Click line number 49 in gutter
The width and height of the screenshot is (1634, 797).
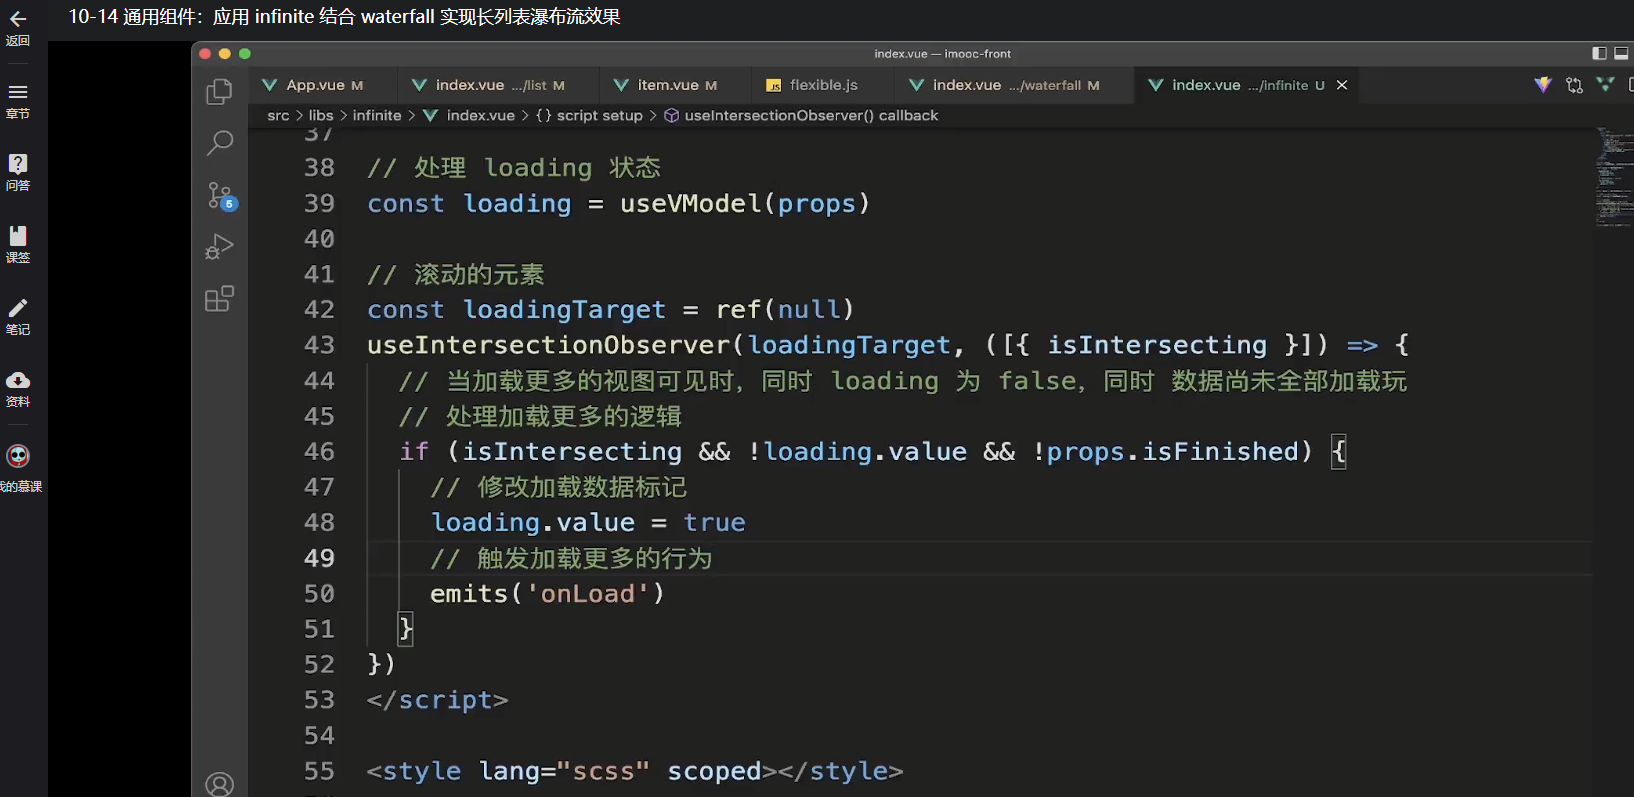[319, 558]
